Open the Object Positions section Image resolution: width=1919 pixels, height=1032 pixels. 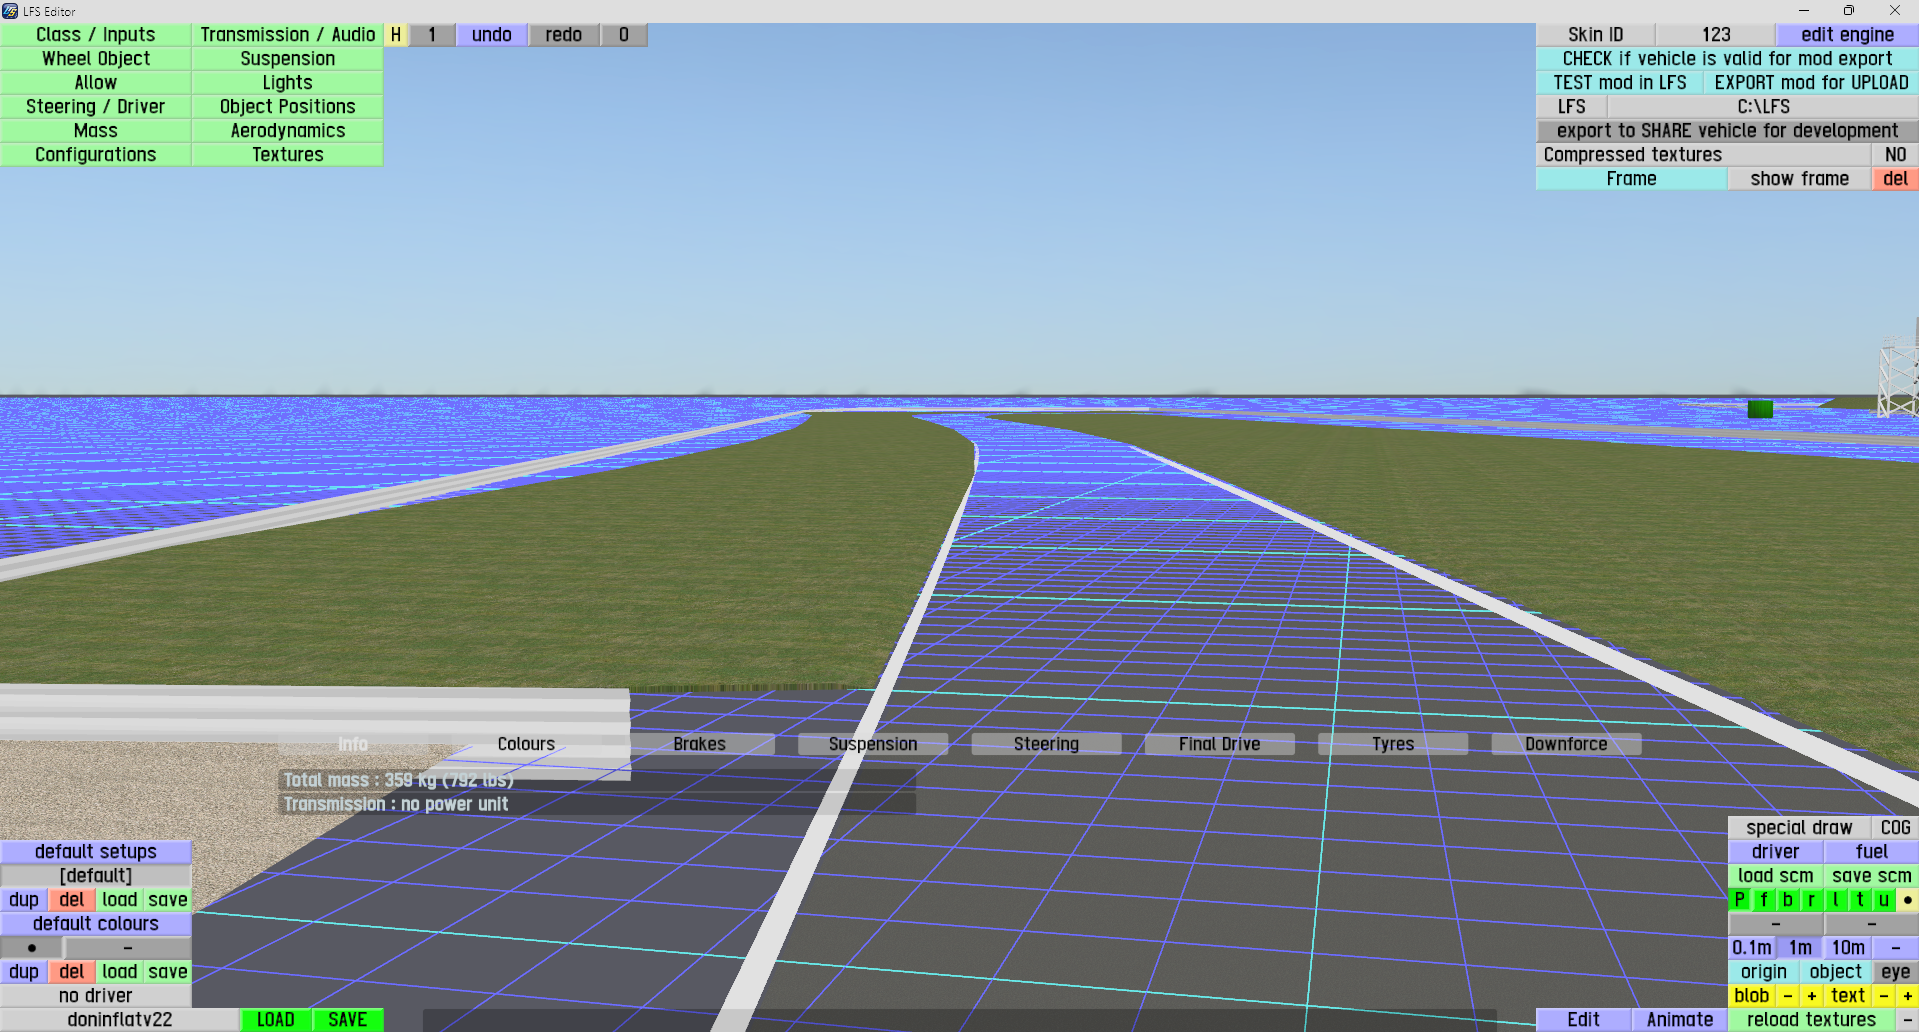pos(288,107)
